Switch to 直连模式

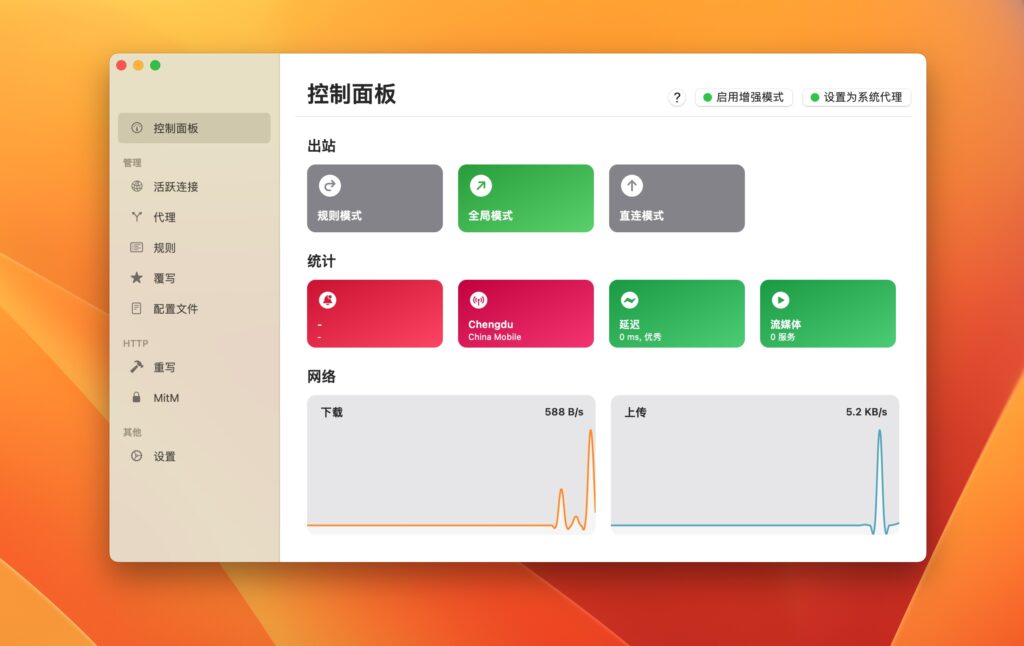click(676, 198)
